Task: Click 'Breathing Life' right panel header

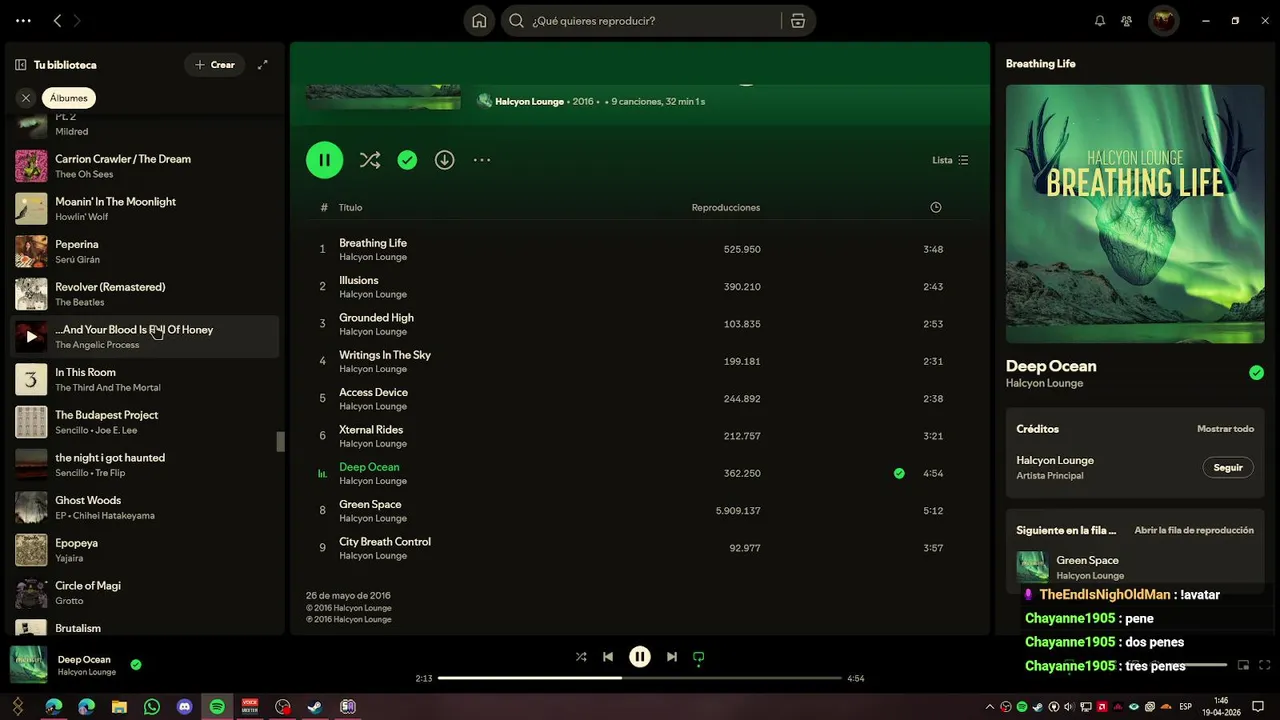Action: (1040, 63)
